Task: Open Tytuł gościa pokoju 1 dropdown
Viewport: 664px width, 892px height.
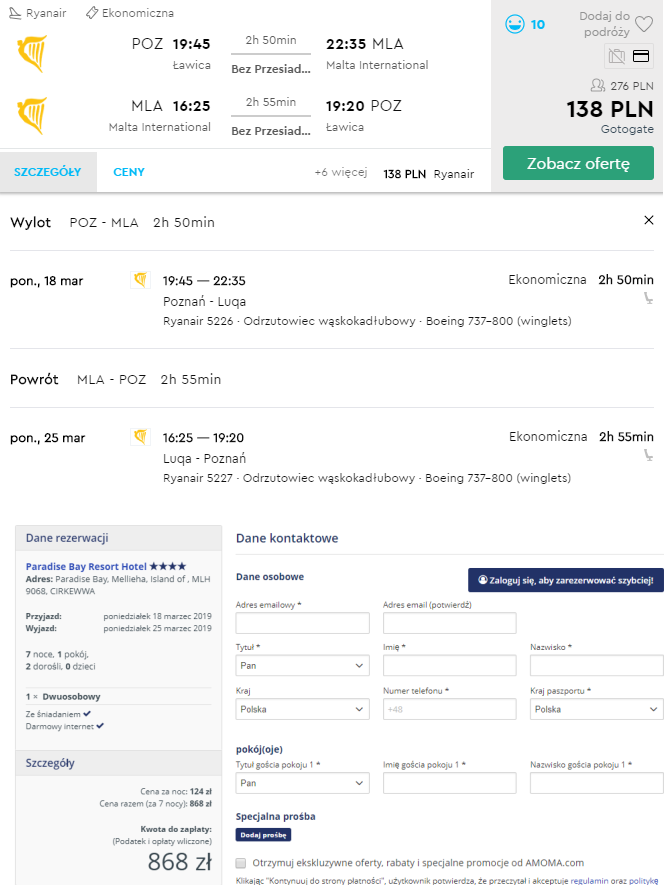Action: [x=303, y=783]
